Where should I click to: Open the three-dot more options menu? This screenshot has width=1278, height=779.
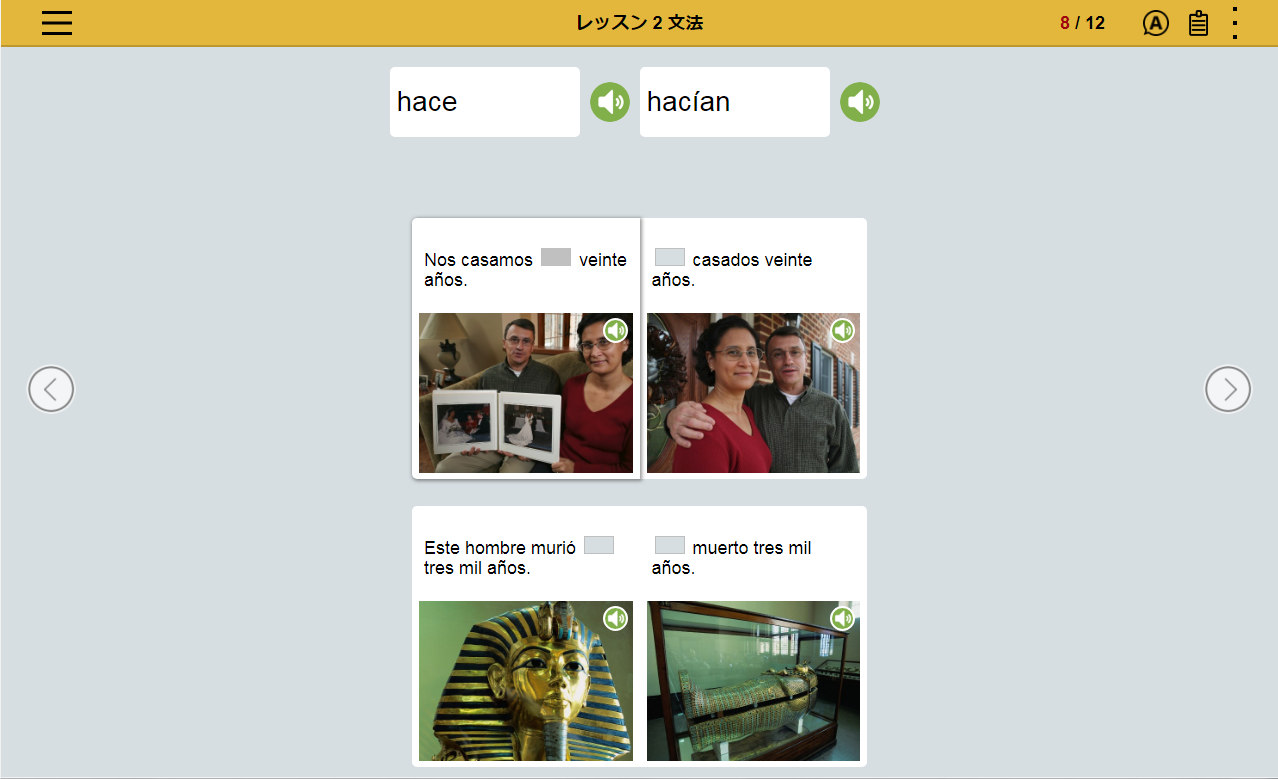(1235, 23)
